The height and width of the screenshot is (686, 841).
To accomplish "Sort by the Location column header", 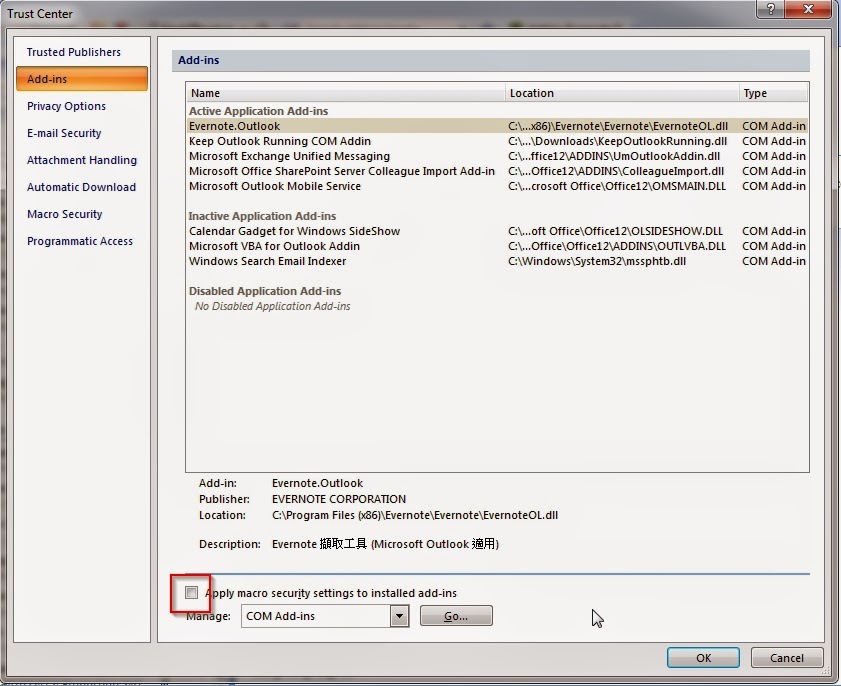I will 622,93.
